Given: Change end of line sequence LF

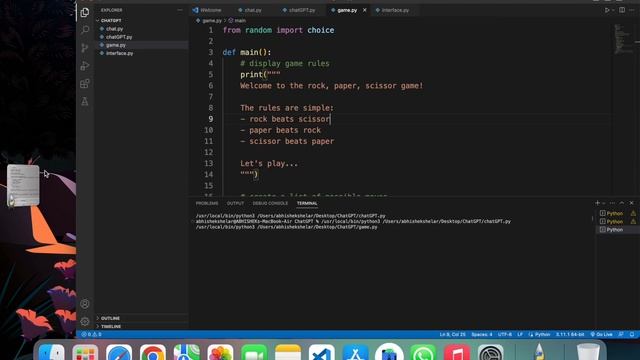Looking at the screenshot, I should 520,334.
